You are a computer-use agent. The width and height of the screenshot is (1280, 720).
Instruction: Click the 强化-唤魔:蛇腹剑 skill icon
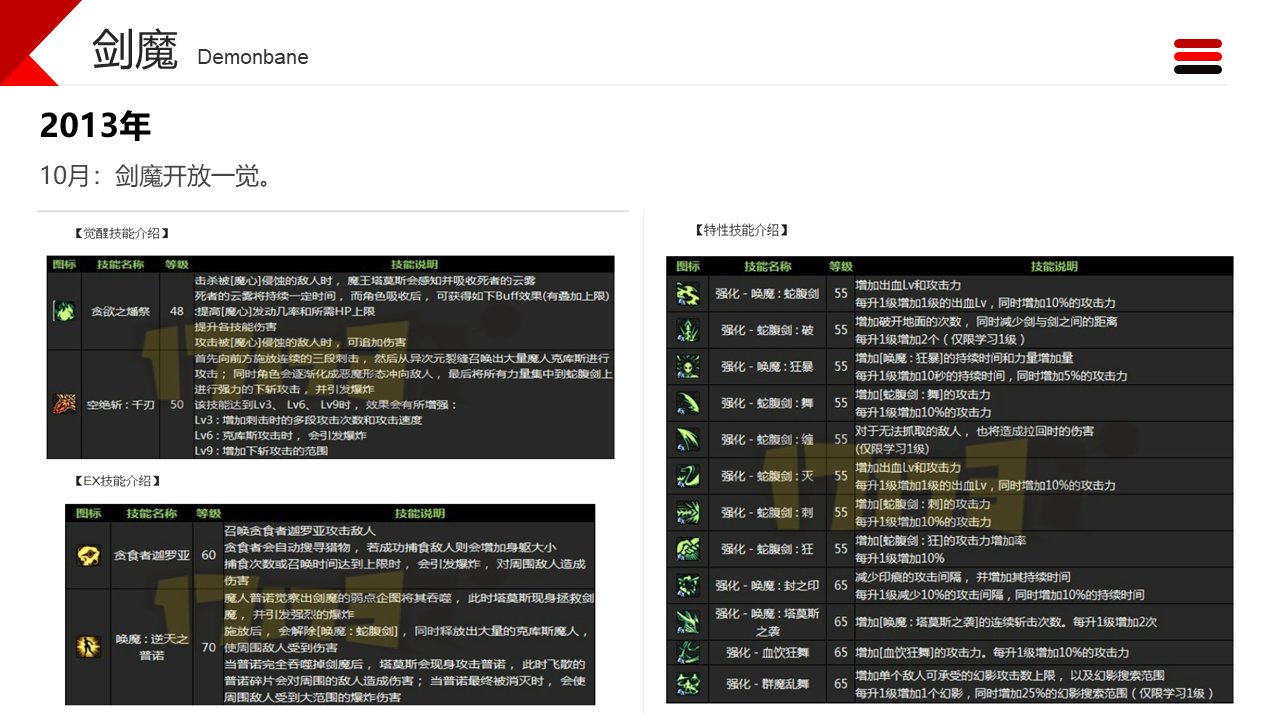click(687, 294)
